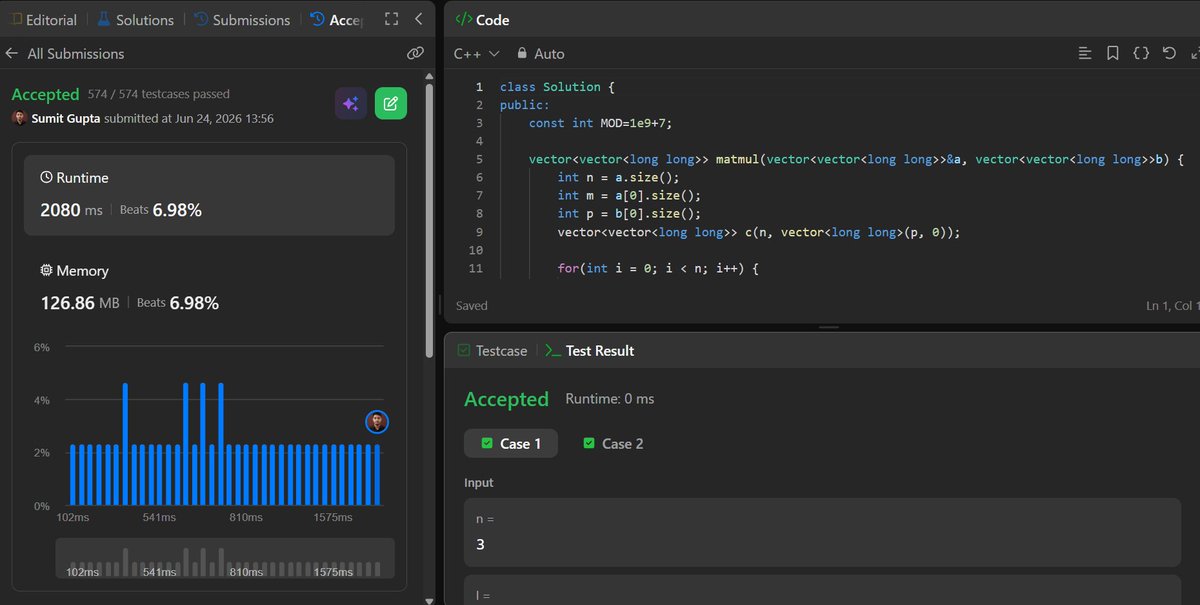The height and width of the screenshot is (605, 1200).
Task: Click the Code brackets icon in header
Action: (x=463, y=19)
